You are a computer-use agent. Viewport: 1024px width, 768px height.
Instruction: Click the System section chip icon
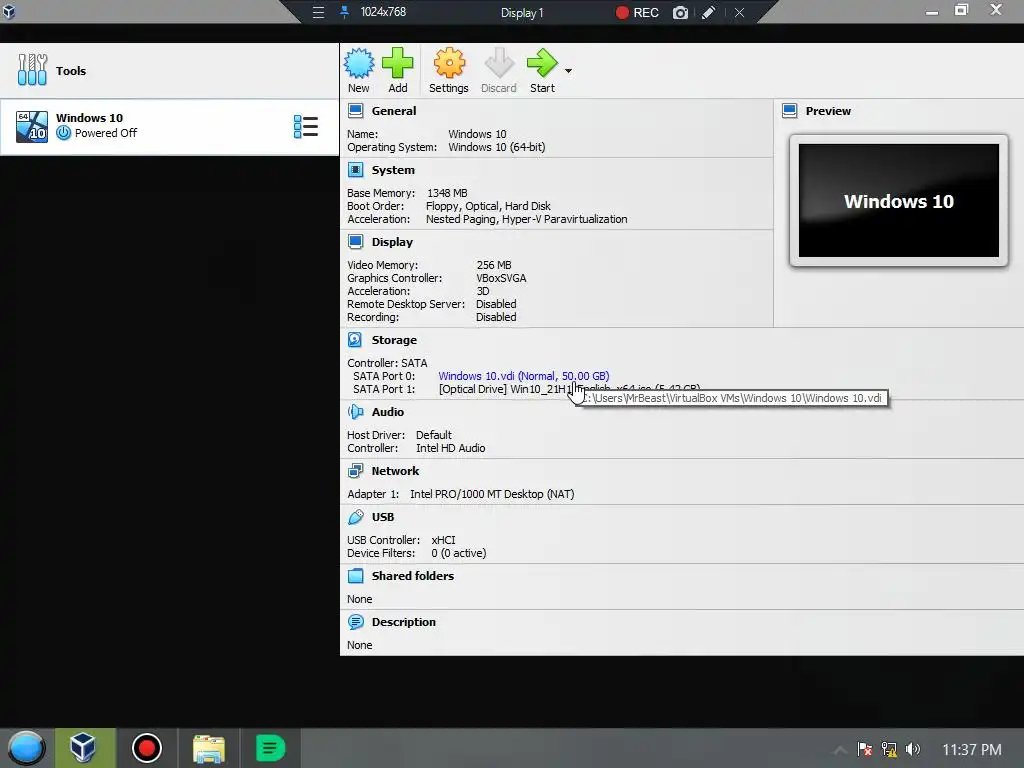[355, 170]
